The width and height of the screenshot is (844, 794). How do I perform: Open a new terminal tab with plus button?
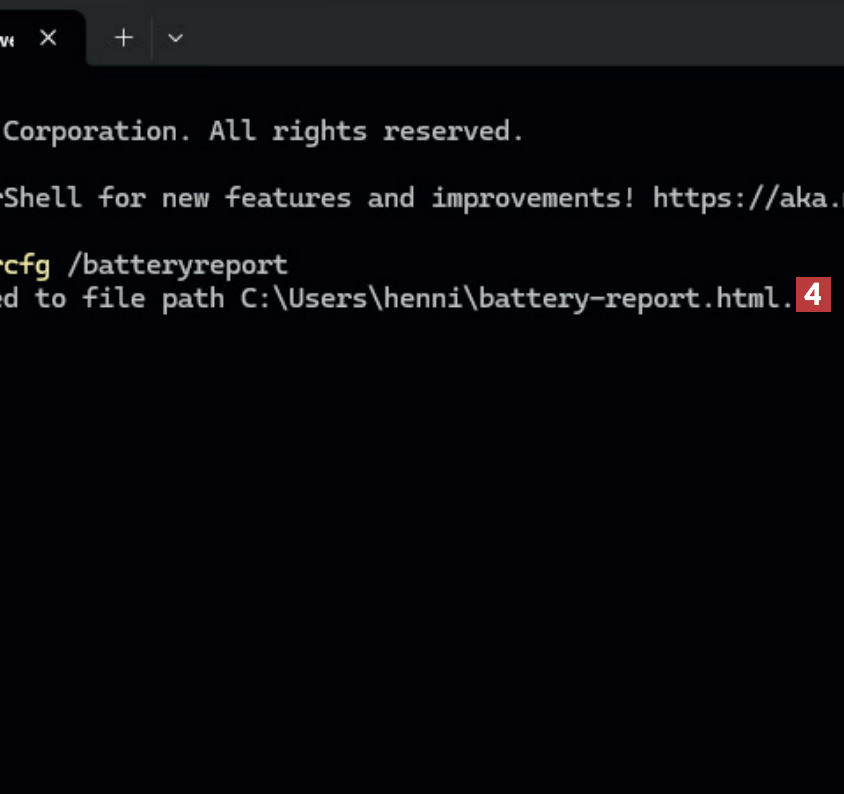pos(123,38)
